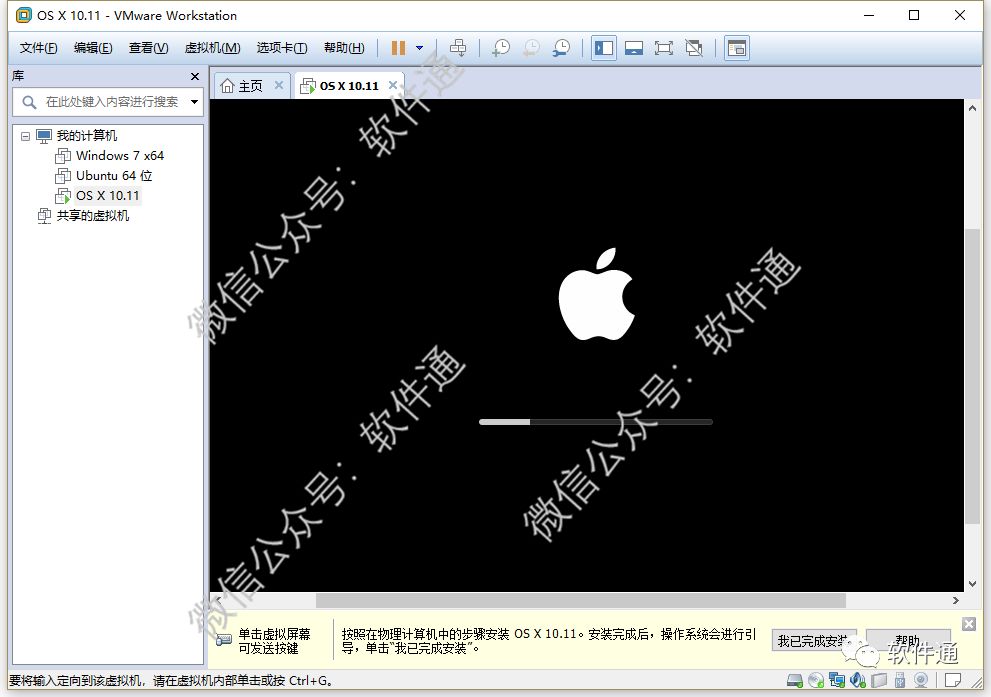Click the hard disk status icon
This screenshot has width=991, height=697.
[x=794, y=681]
